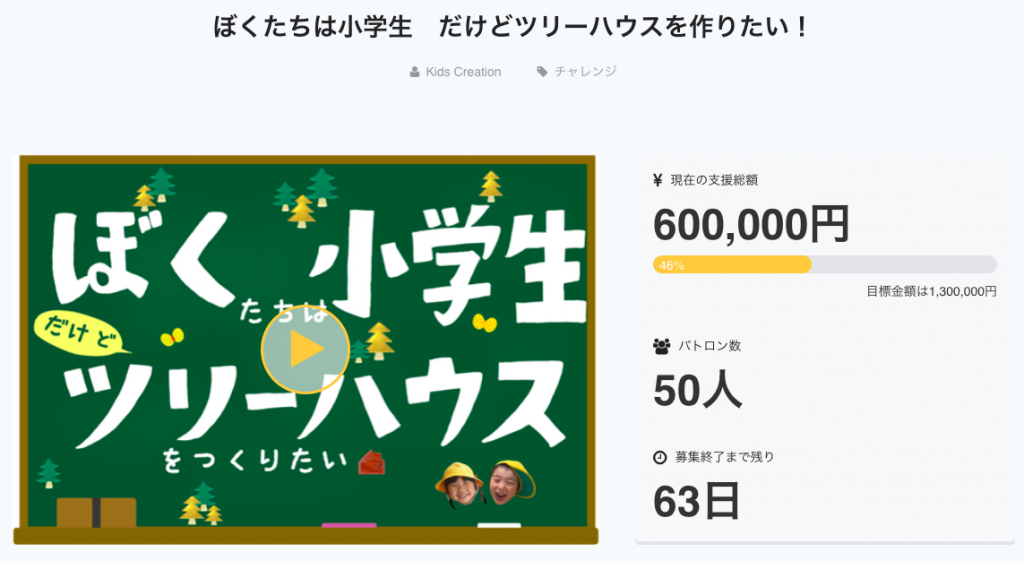The width and height of the screenshot is (1024, 561).
Task: Click the clock icon beside 募集終了まで残り
Action: point(660,457)
